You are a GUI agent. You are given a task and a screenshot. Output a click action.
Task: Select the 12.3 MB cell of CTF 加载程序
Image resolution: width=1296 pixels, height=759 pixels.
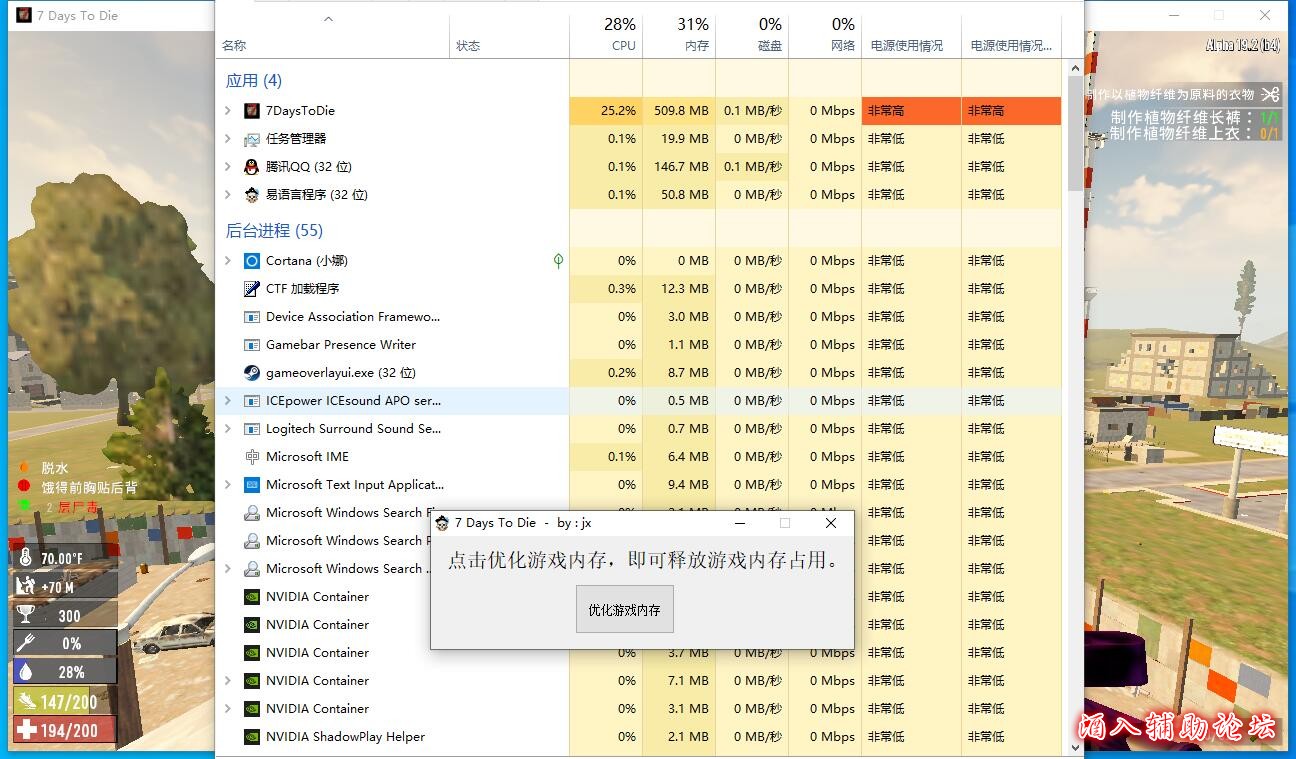(x=679, y=289)
